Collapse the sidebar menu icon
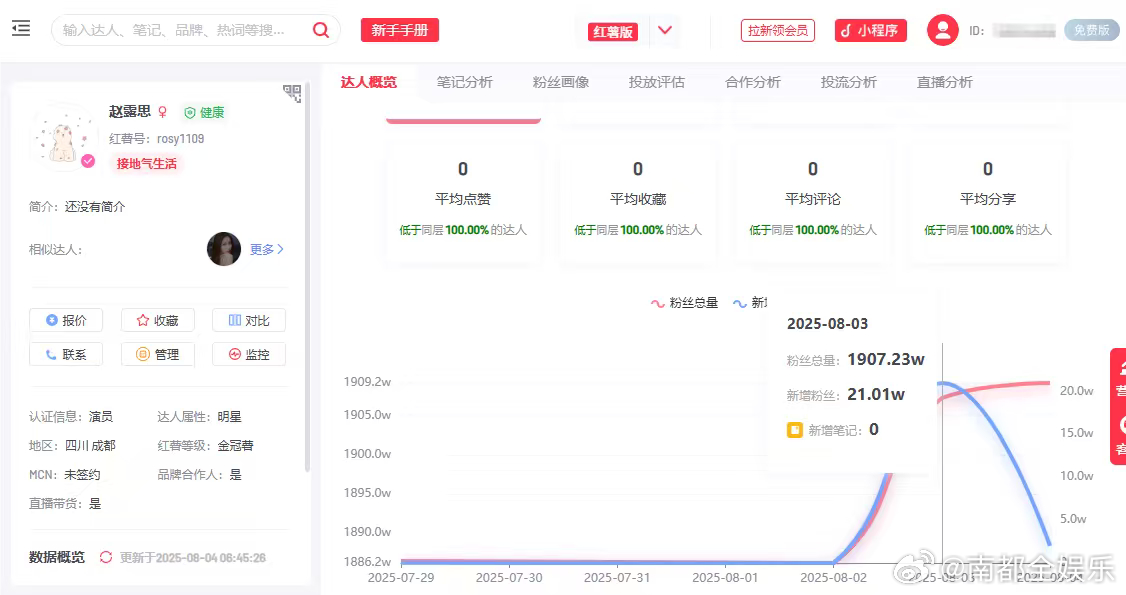Viewport: 1126px width, 595px height. pyautogui.click(x=21, y=29)
